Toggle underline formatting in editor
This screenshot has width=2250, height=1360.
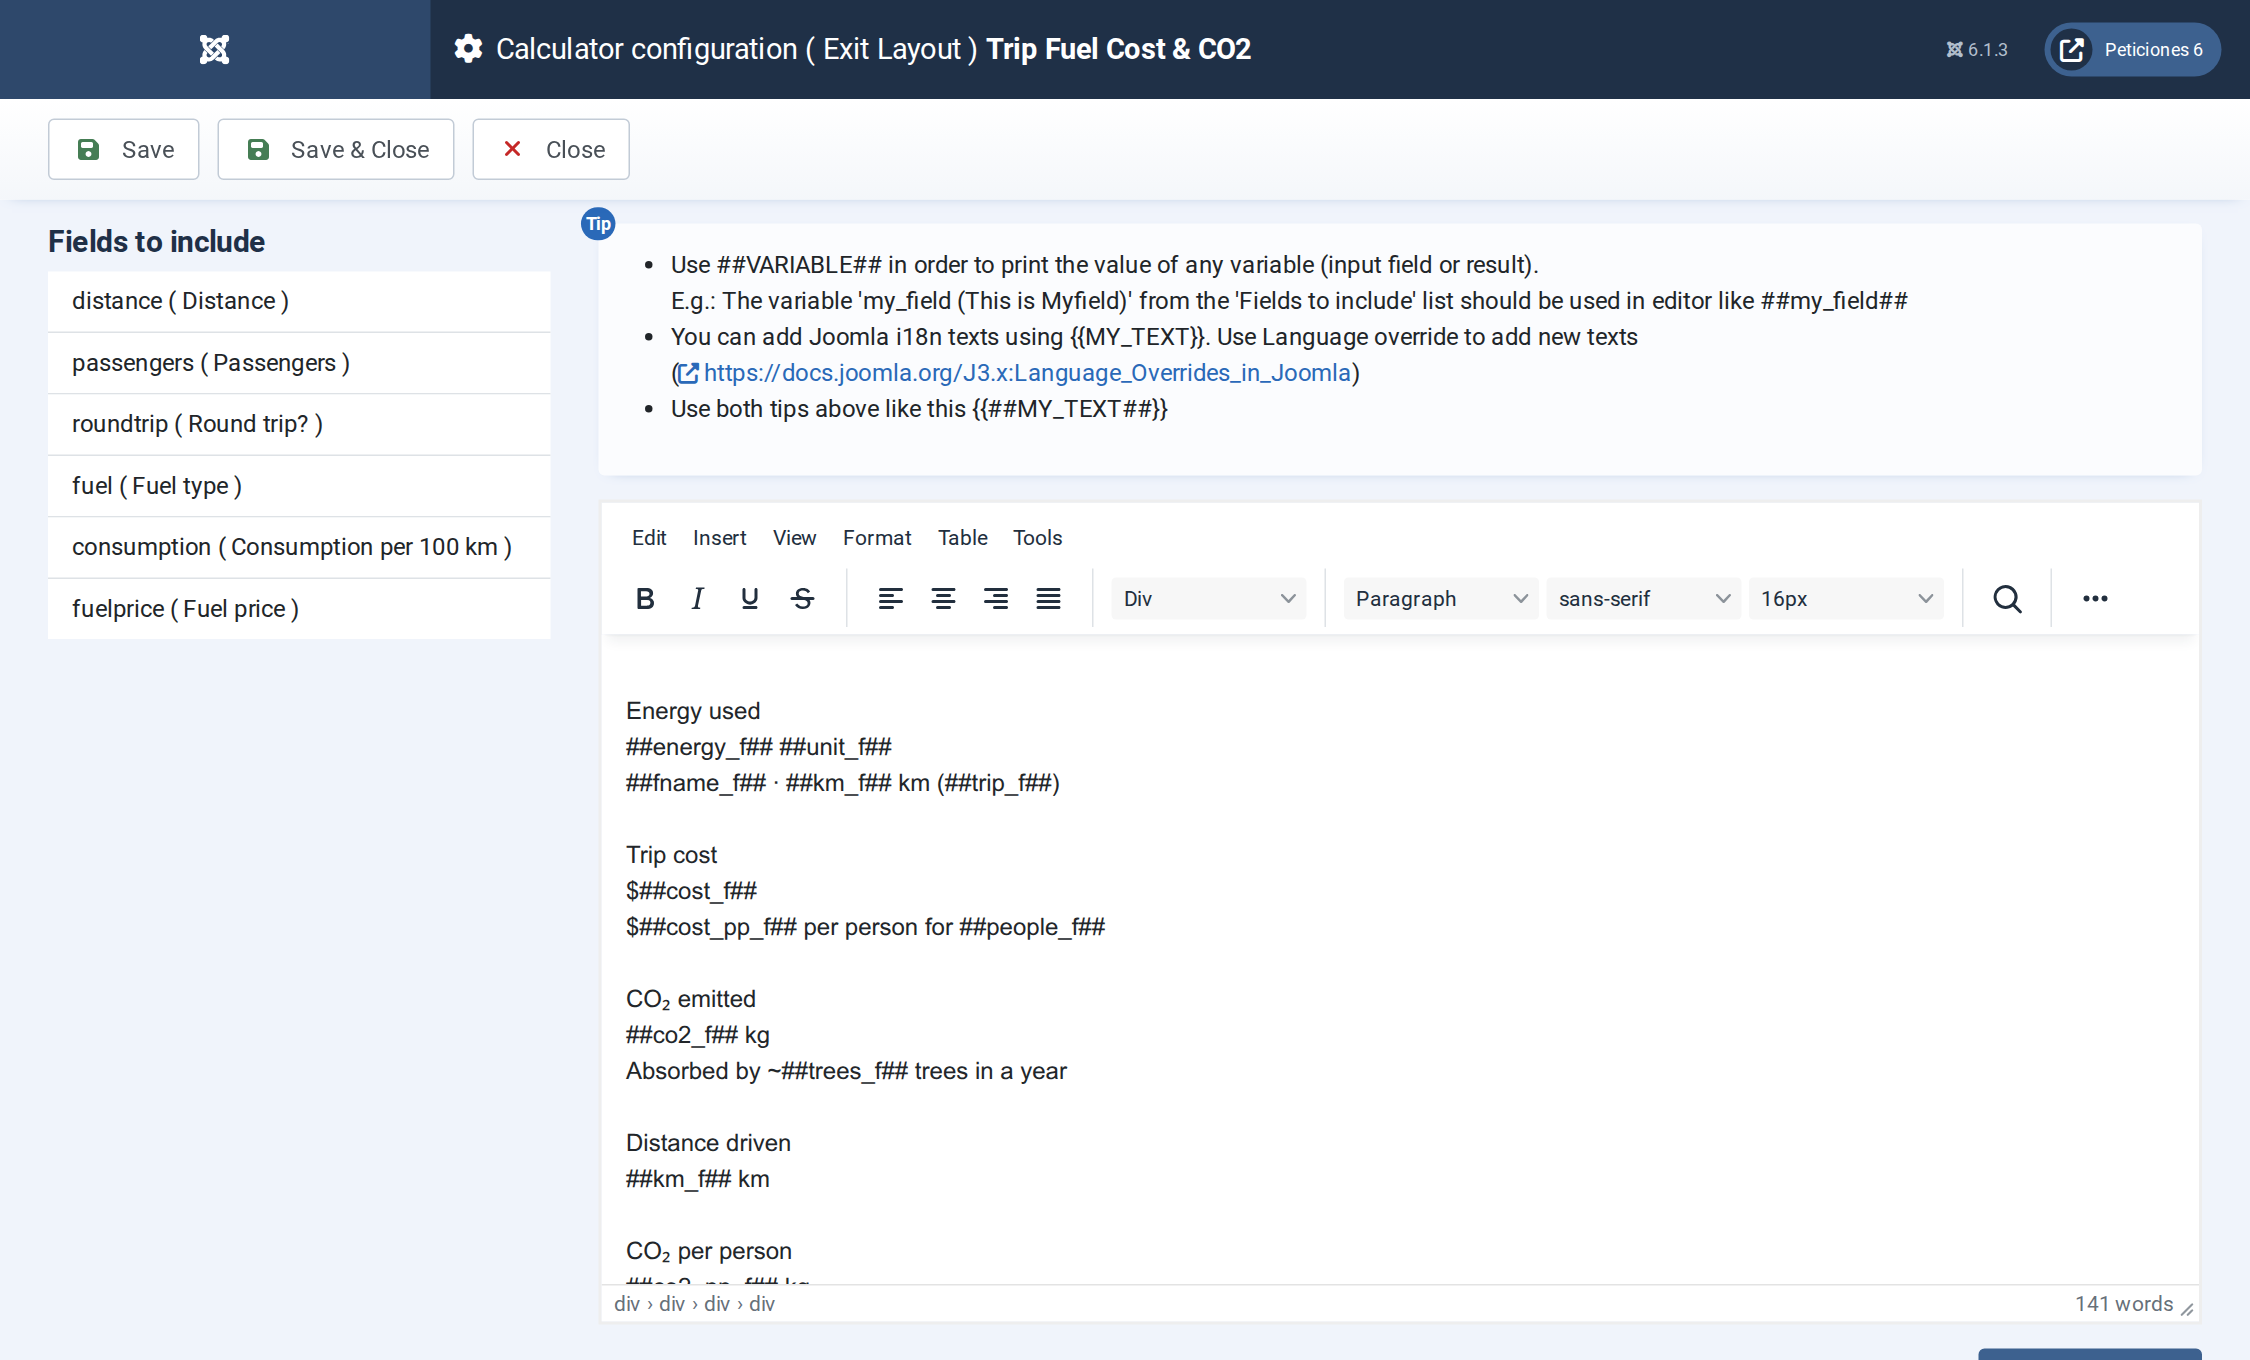(749, 598)
